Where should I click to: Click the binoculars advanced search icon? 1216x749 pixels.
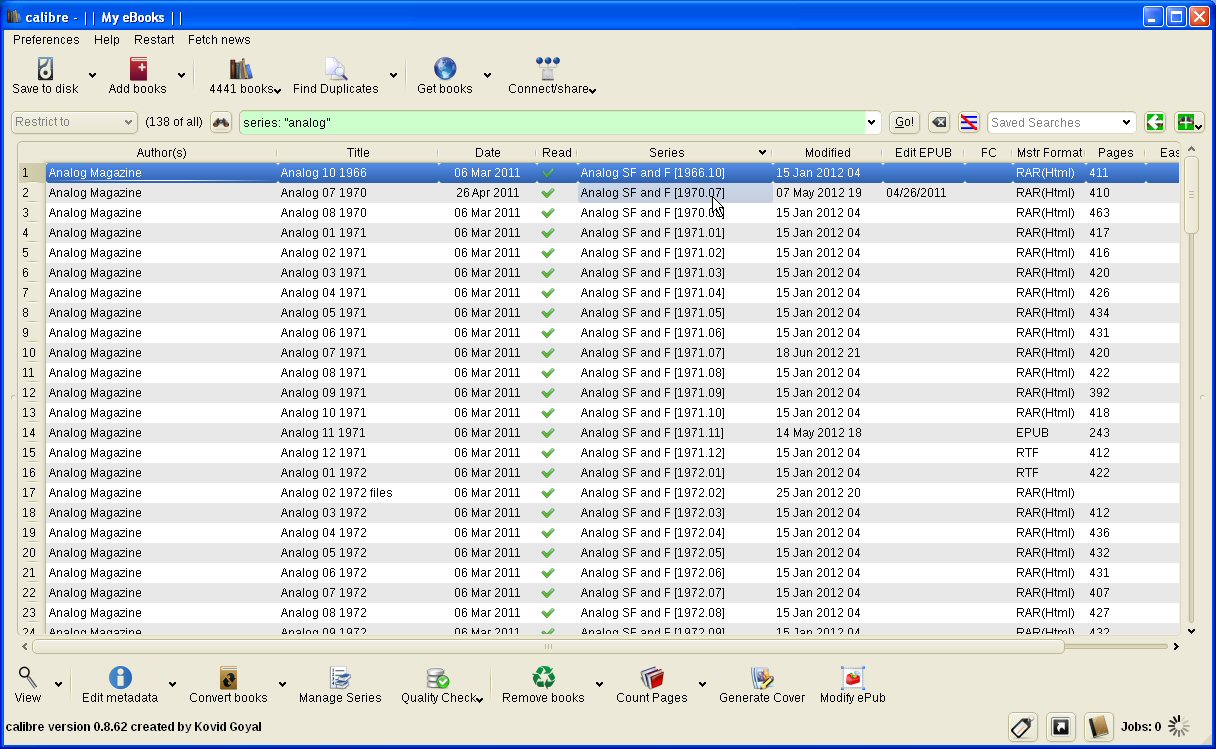pyautogui.click(x=221, y=122)
